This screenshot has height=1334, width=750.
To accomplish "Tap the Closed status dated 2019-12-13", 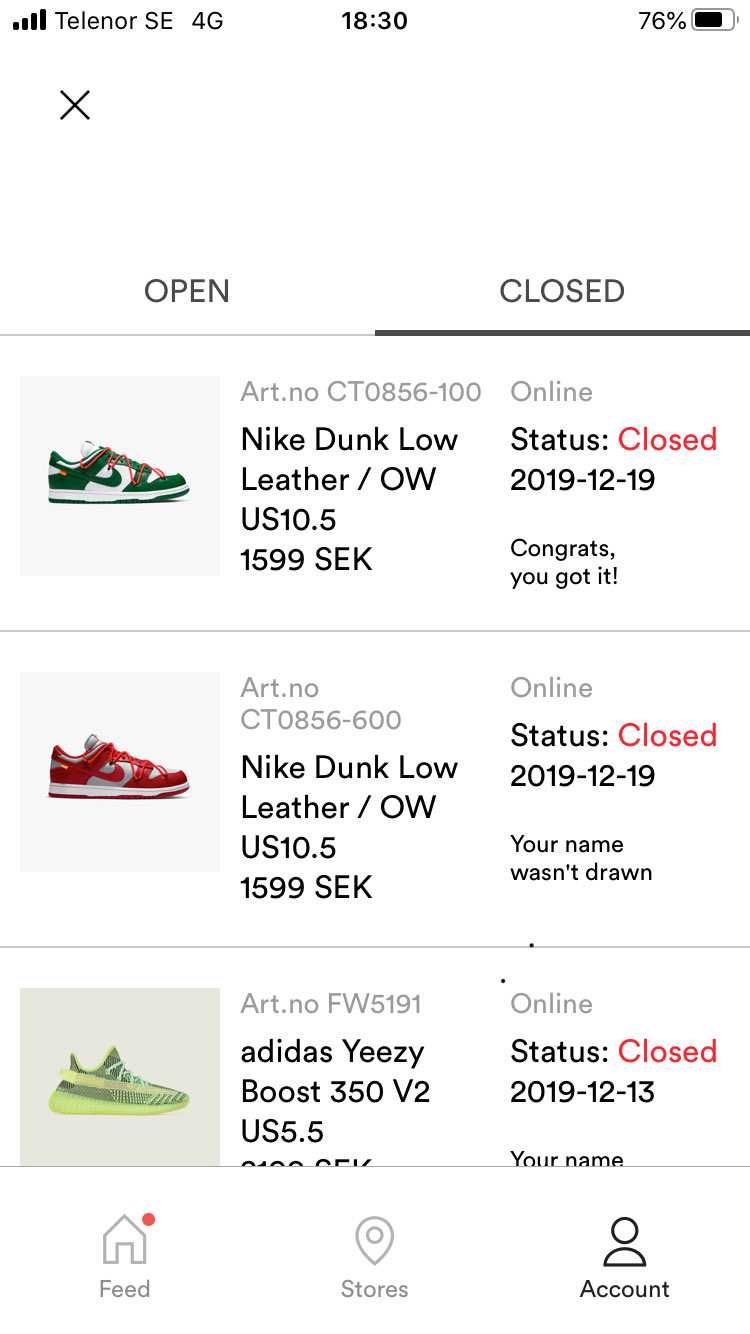I will click(x=667, y=1051).
